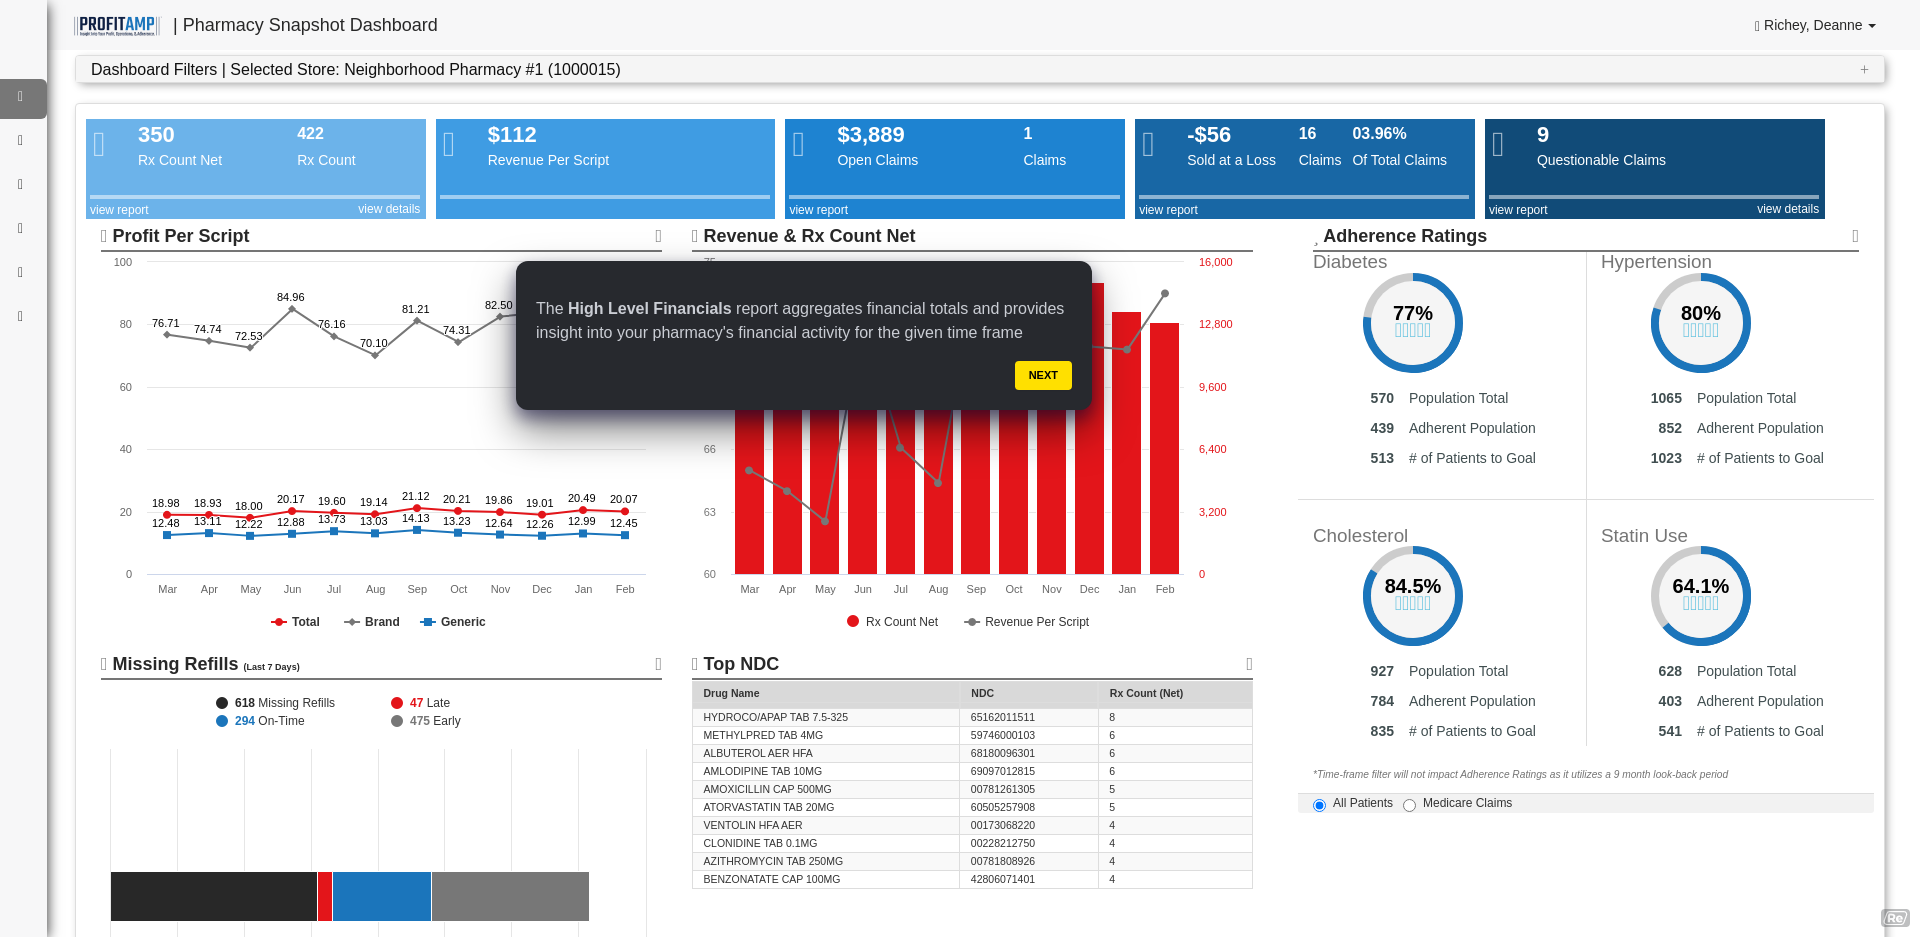Click the NEXT button in the tutorial popup
The image size is (1920, 937).
1043,375
